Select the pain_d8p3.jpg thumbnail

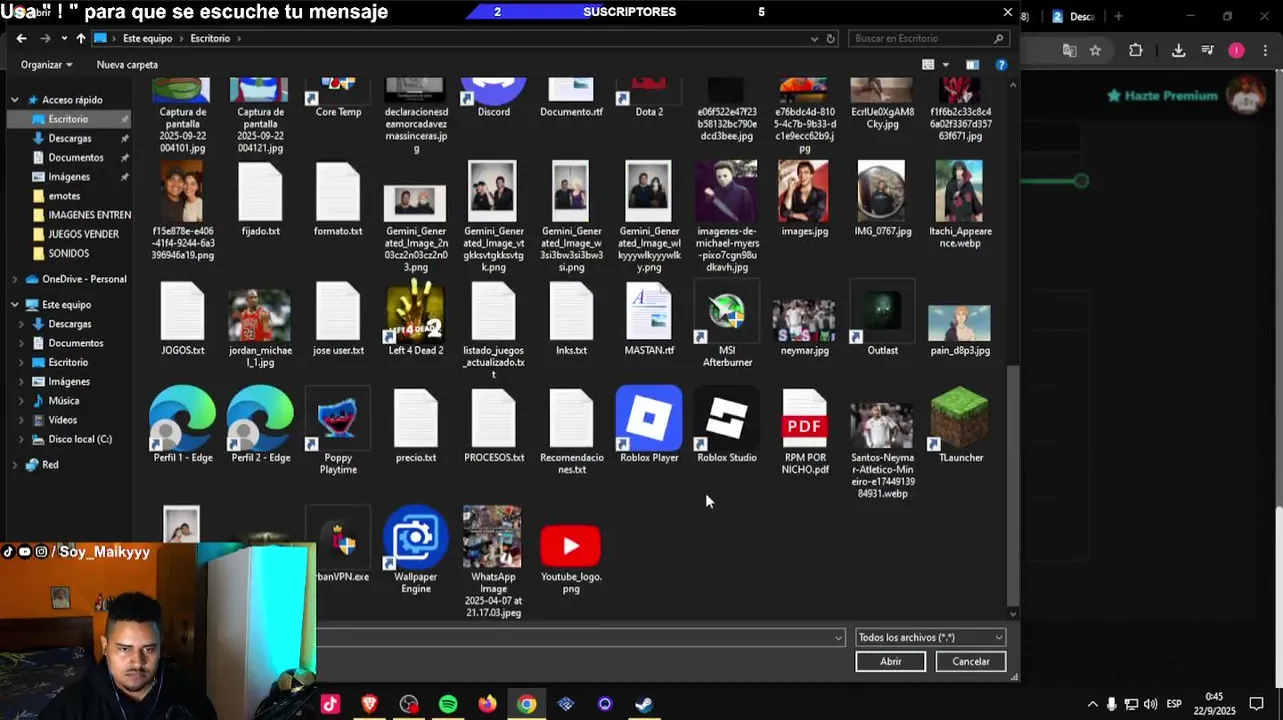tap(959, 324)
